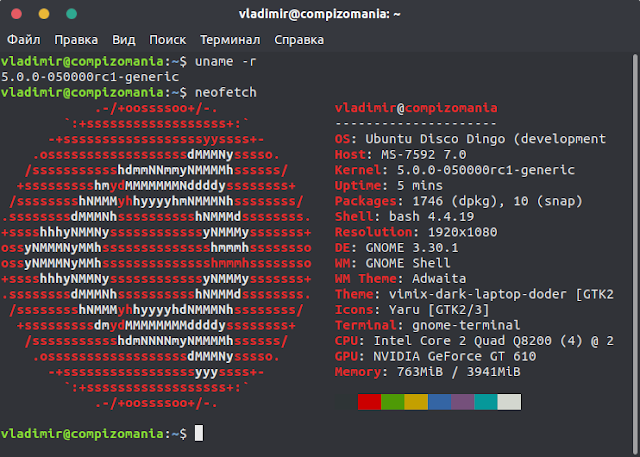Click the window title vladimir@compizomania
Image resolution: width=640 pixels, height=457 pixels.
coord(320,14)
